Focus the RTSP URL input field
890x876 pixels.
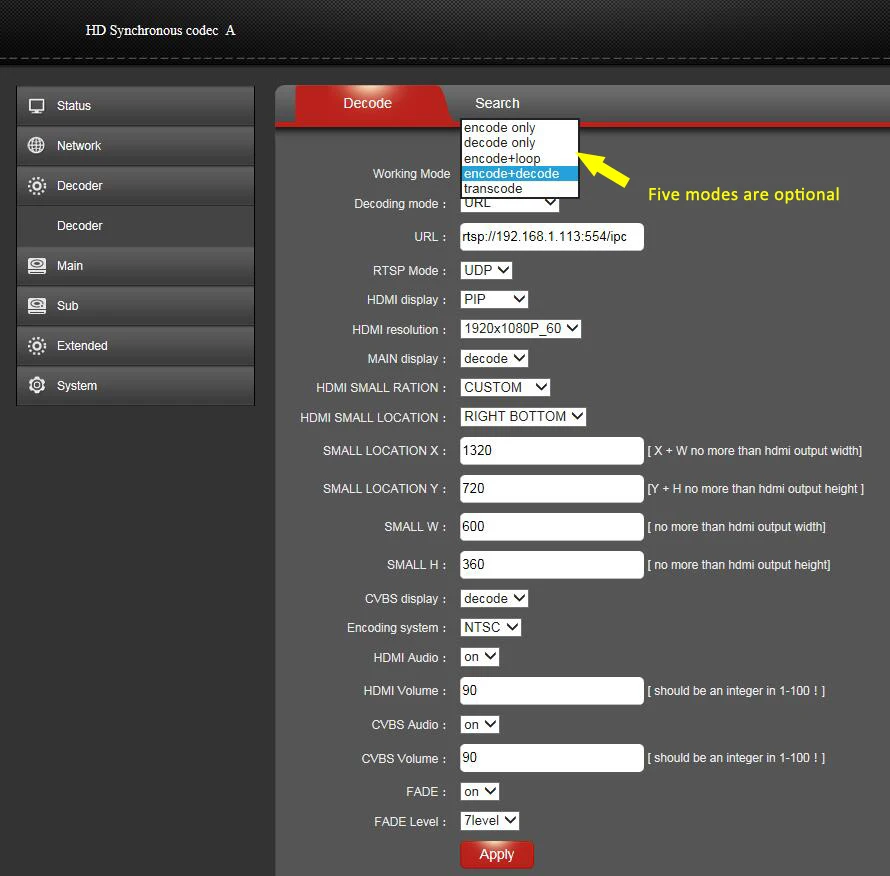click(552, 237)
